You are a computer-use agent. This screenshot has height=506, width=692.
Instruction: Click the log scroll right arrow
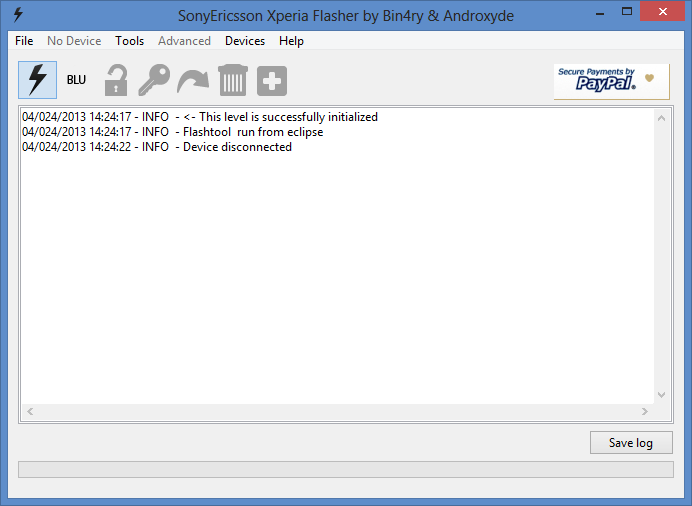[x=645, y=412]
